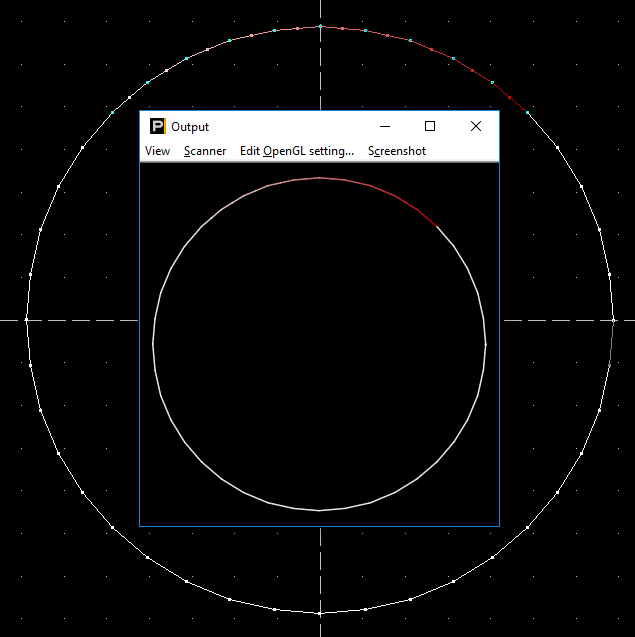Click the Output window title text
The image size is (635, 637).
pos(190,127)
